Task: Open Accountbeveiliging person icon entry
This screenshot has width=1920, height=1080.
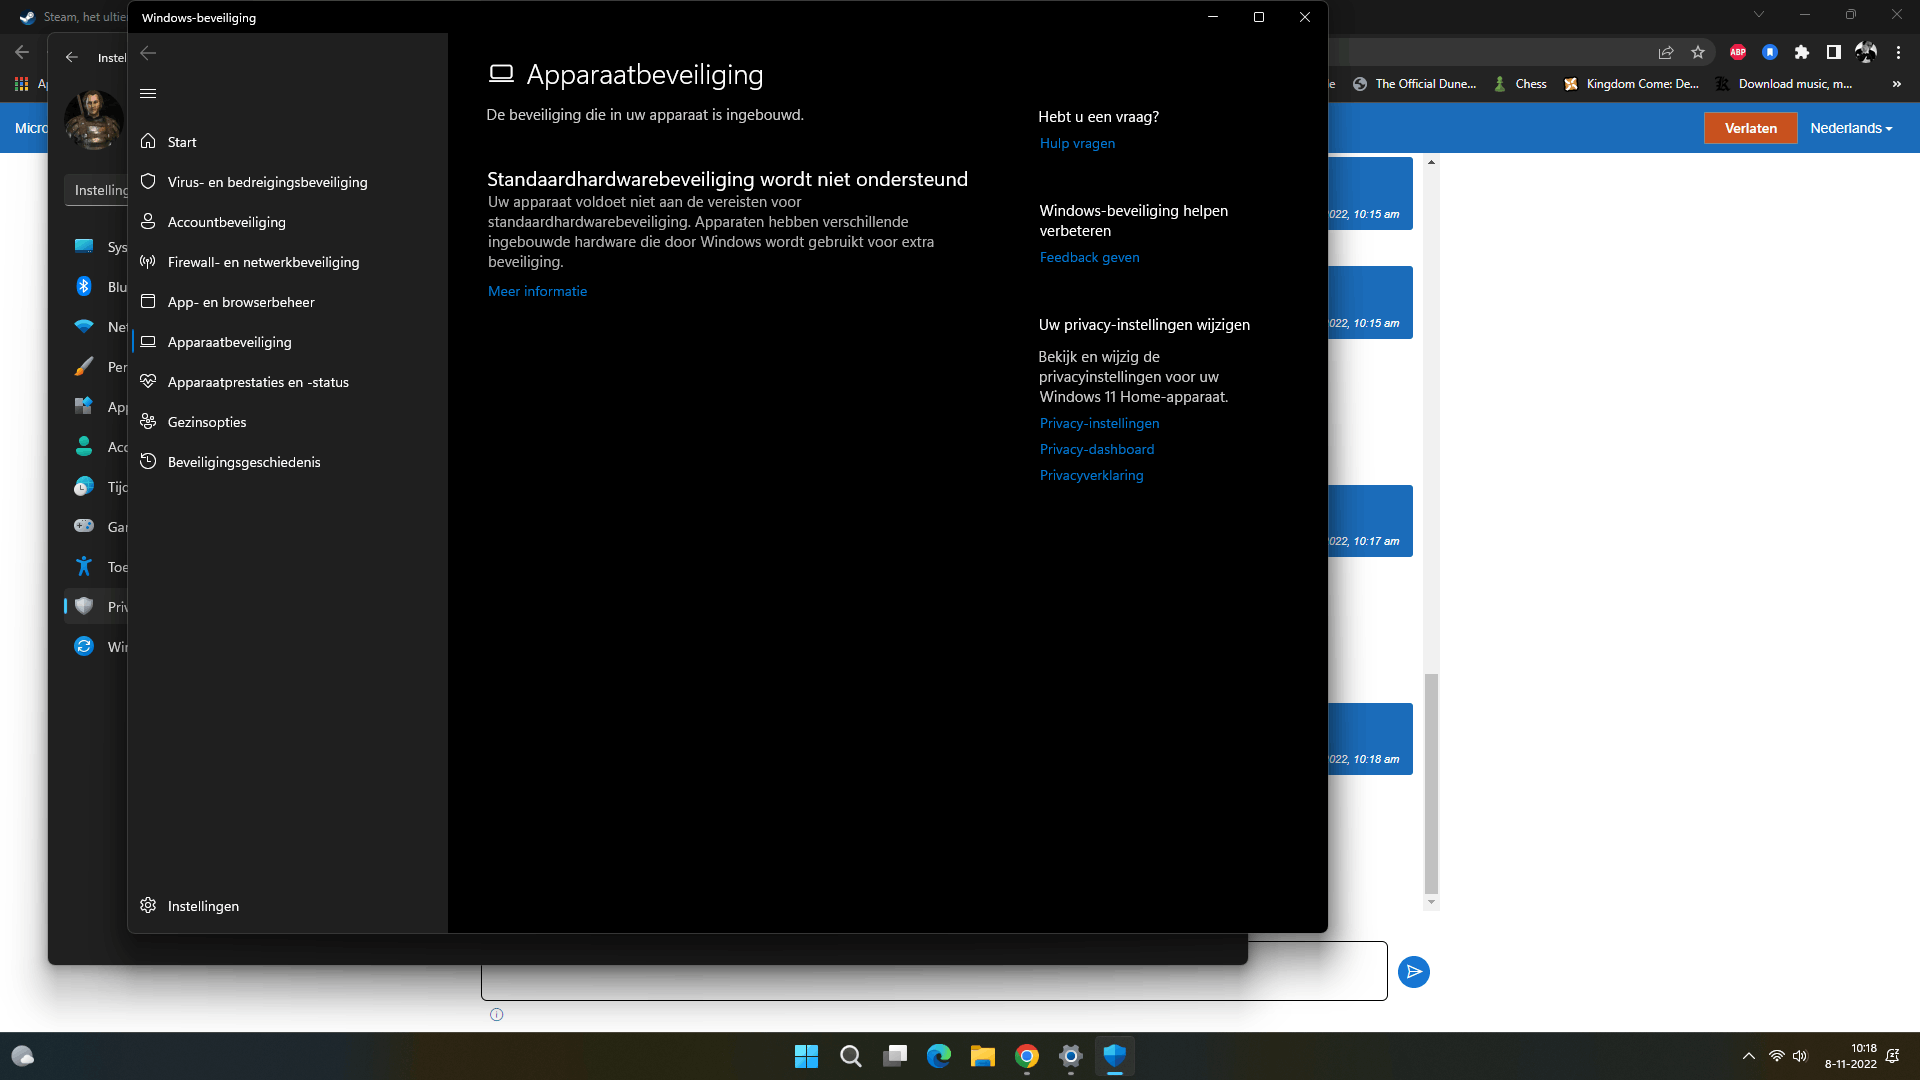Action: tap(148, 221)
